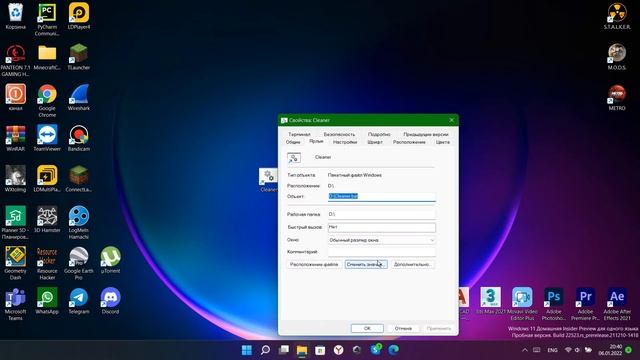
Task: Open Google Chrome desktop shortcut
Action: point(47,100)
